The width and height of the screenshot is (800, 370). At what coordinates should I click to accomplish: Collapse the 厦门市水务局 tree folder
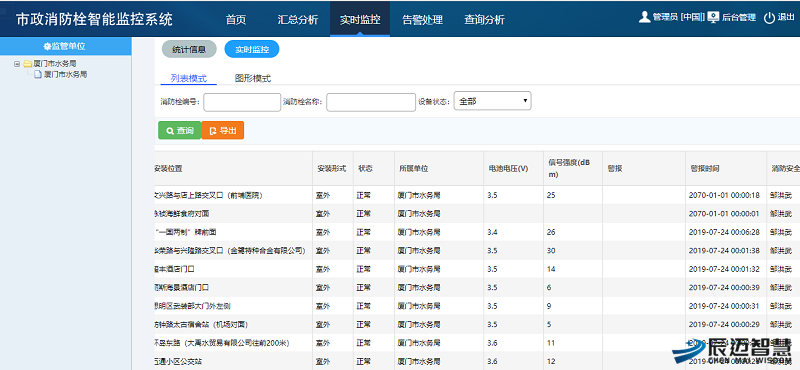click(x=17, y=64)
